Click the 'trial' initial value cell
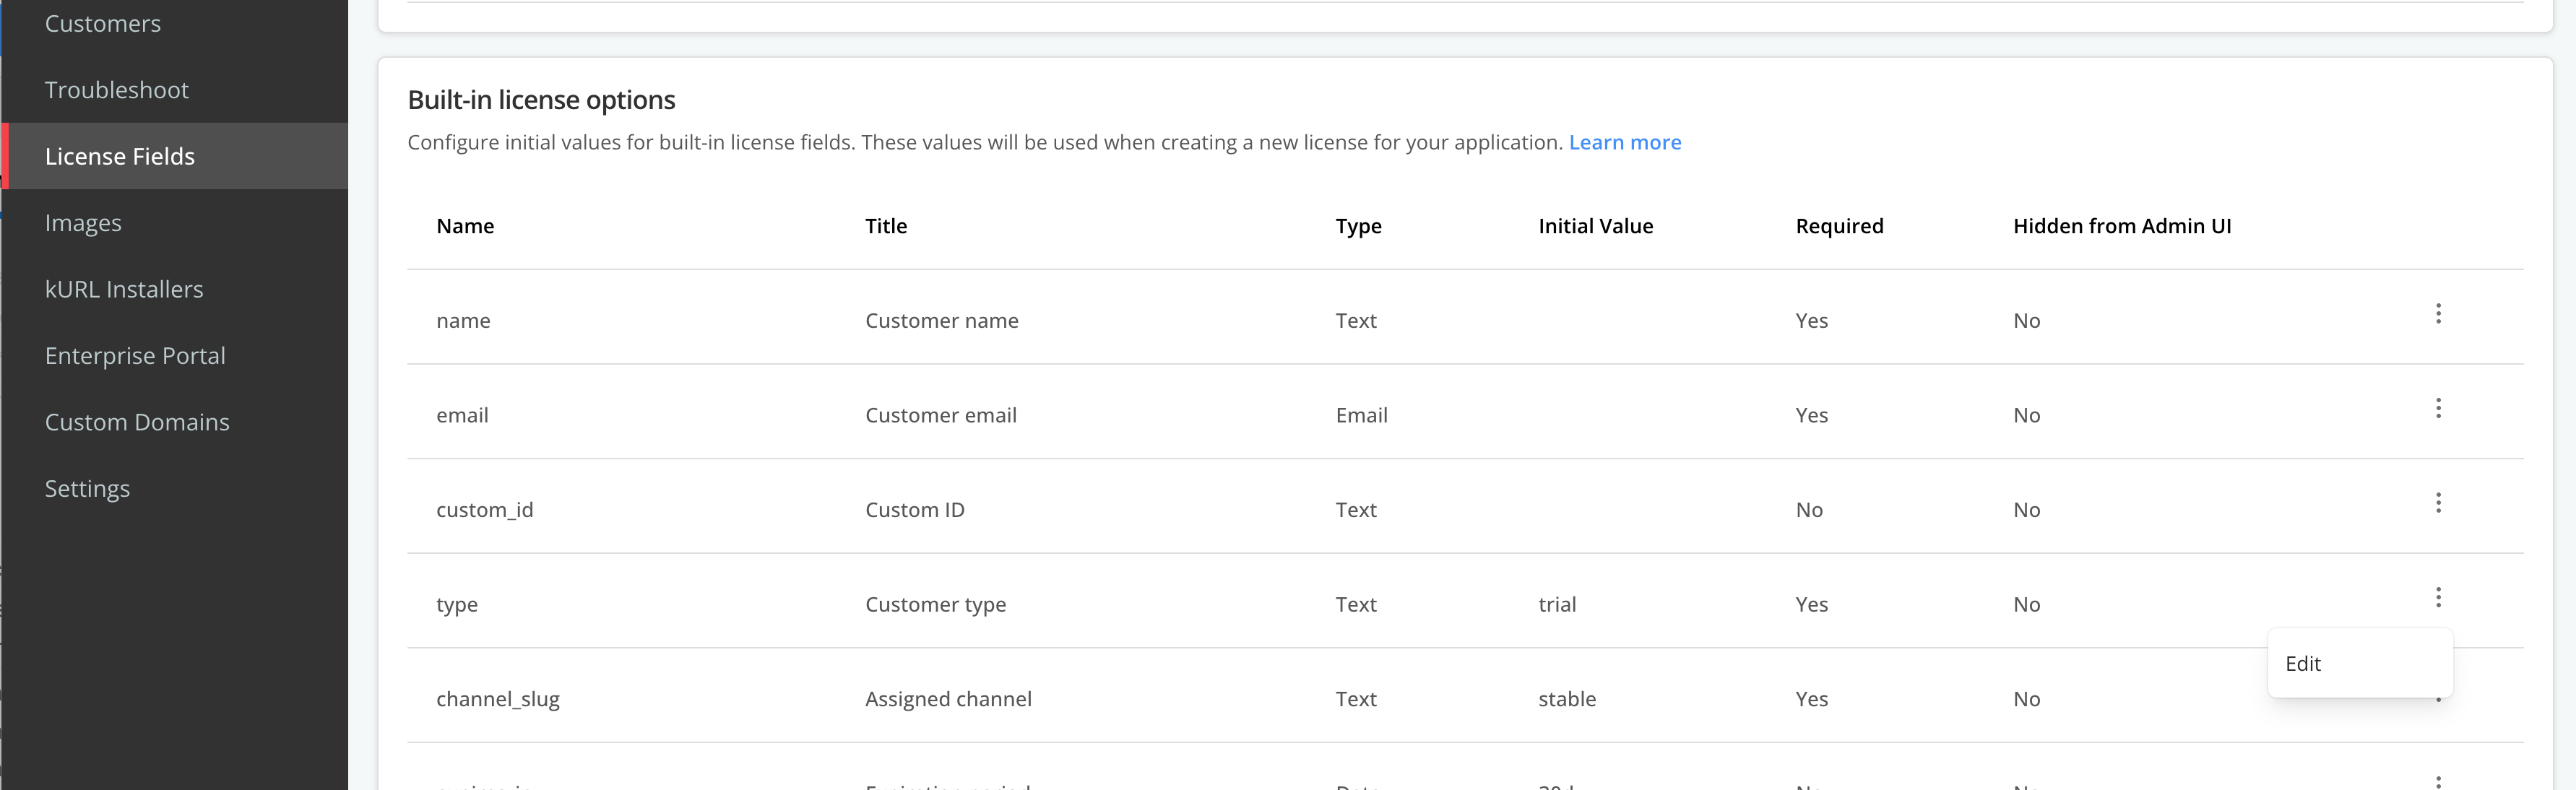2576x790 pixels. pyautogui.click(x=1557, y=604)
